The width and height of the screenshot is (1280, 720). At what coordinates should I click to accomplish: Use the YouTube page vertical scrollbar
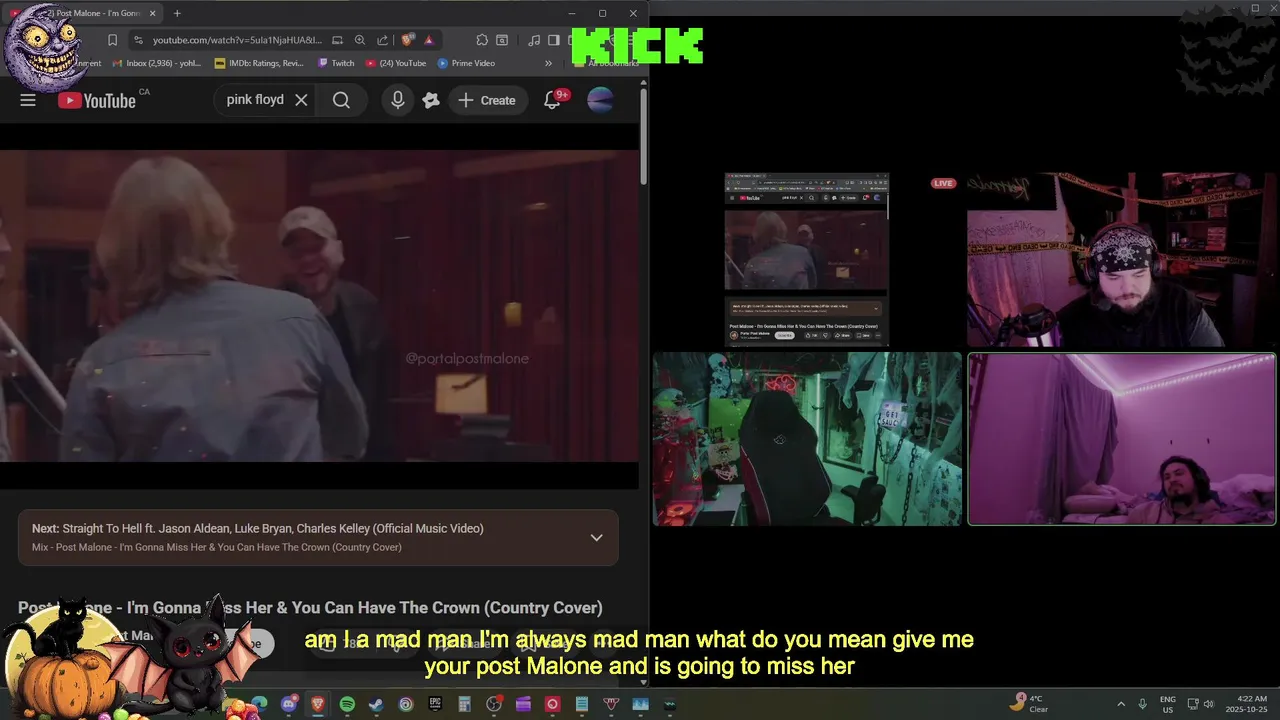tap(643, 138)
